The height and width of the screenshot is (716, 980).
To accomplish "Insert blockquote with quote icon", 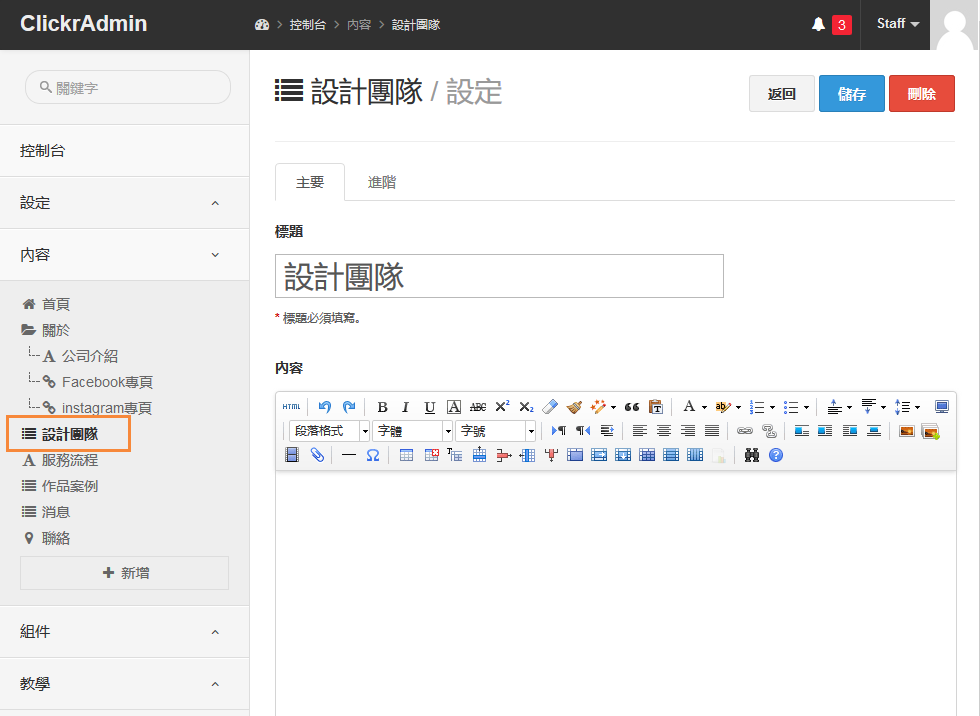I will 632,407.
